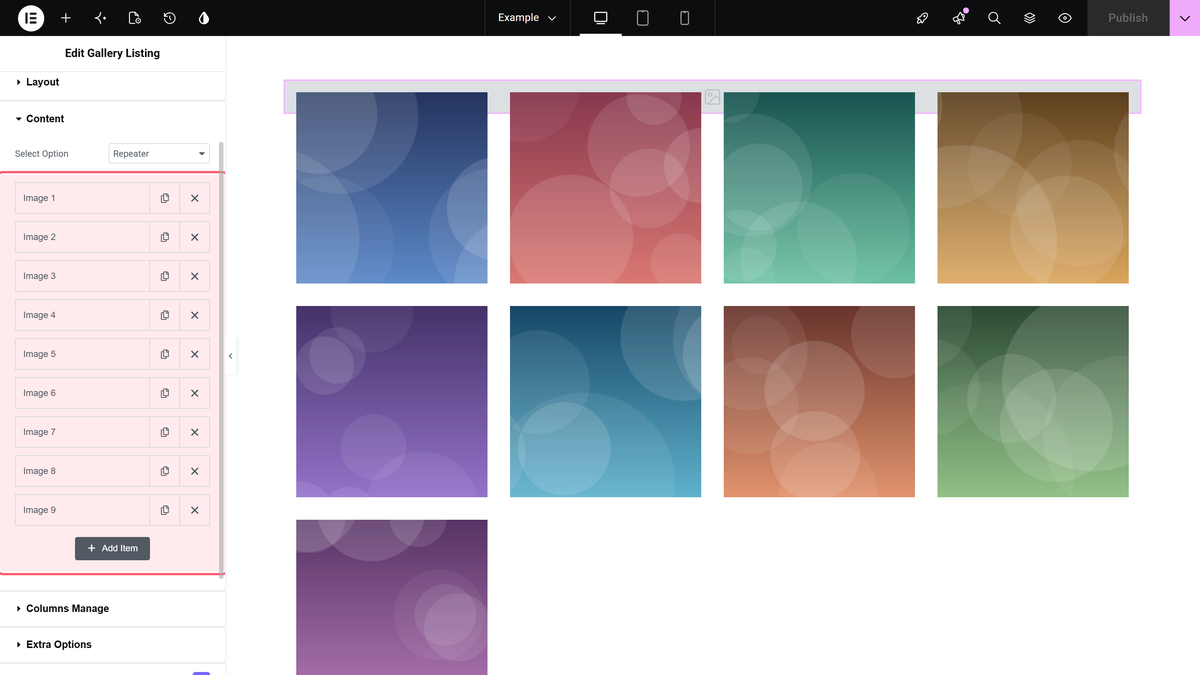Open the Image 2 repeater item
Viewport: 1200px width, 675px height.
[82, 237]
